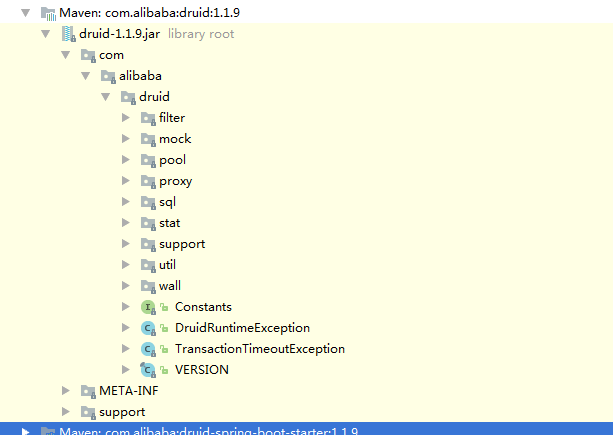Viewport: 613px width, 435px height.
Task: Click the public-access lock icon beside DruidRuntimeException
Action: click(x=164, y=328)
